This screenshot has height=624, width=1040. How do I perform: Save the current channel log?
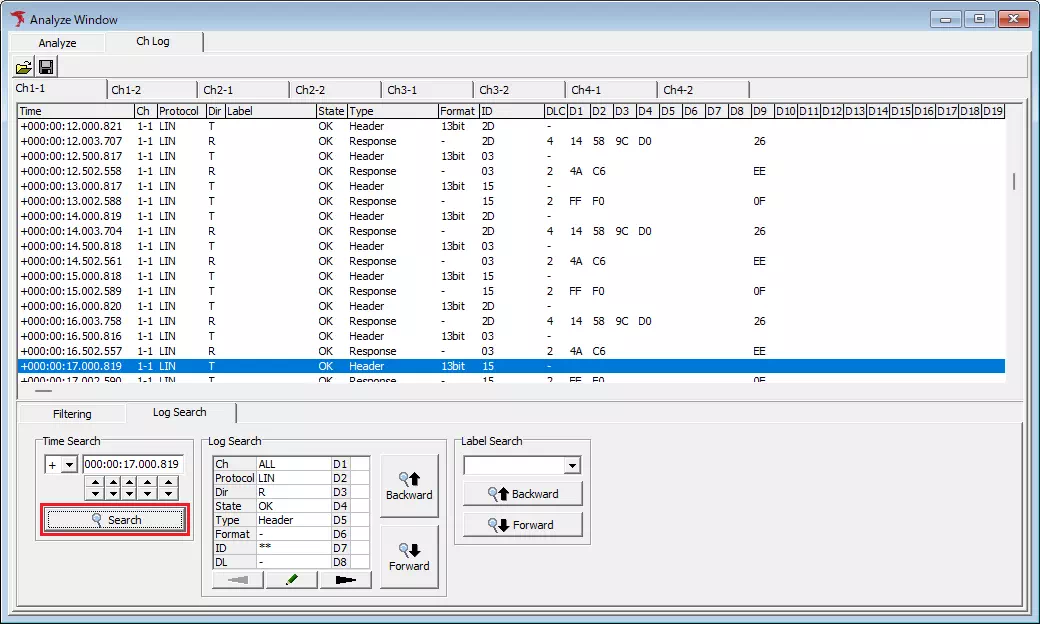click(x=46, y=65)
